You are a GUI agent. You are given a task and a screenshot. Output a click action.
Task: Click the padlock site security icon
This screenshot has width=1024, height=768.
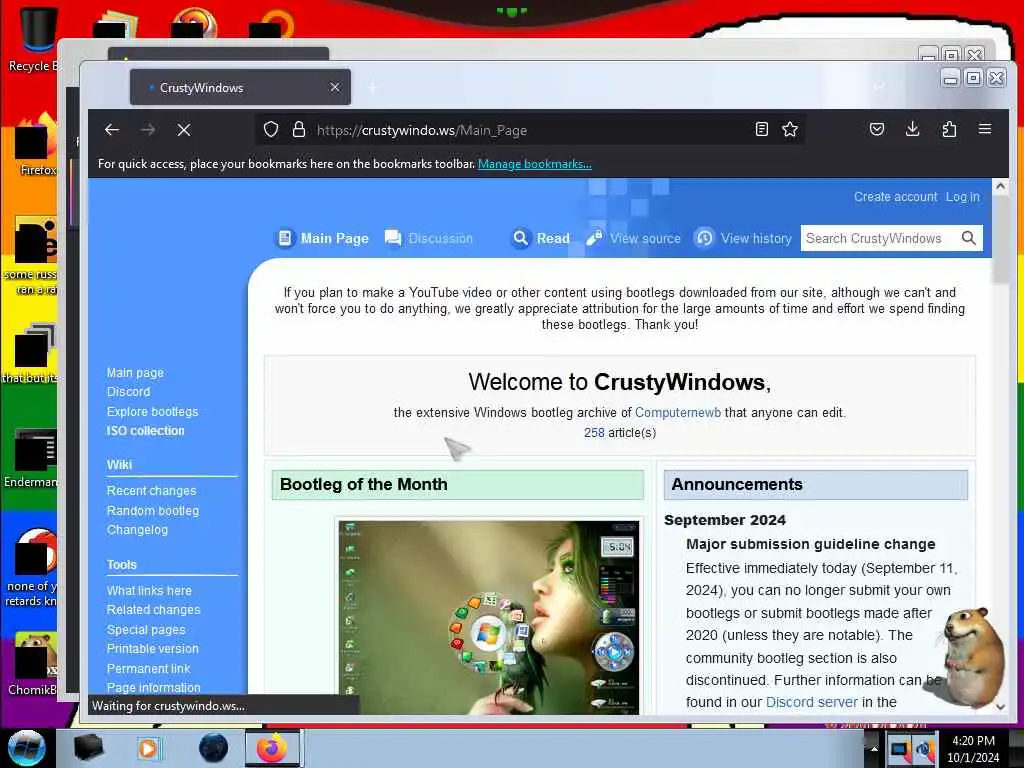[299, 129]
